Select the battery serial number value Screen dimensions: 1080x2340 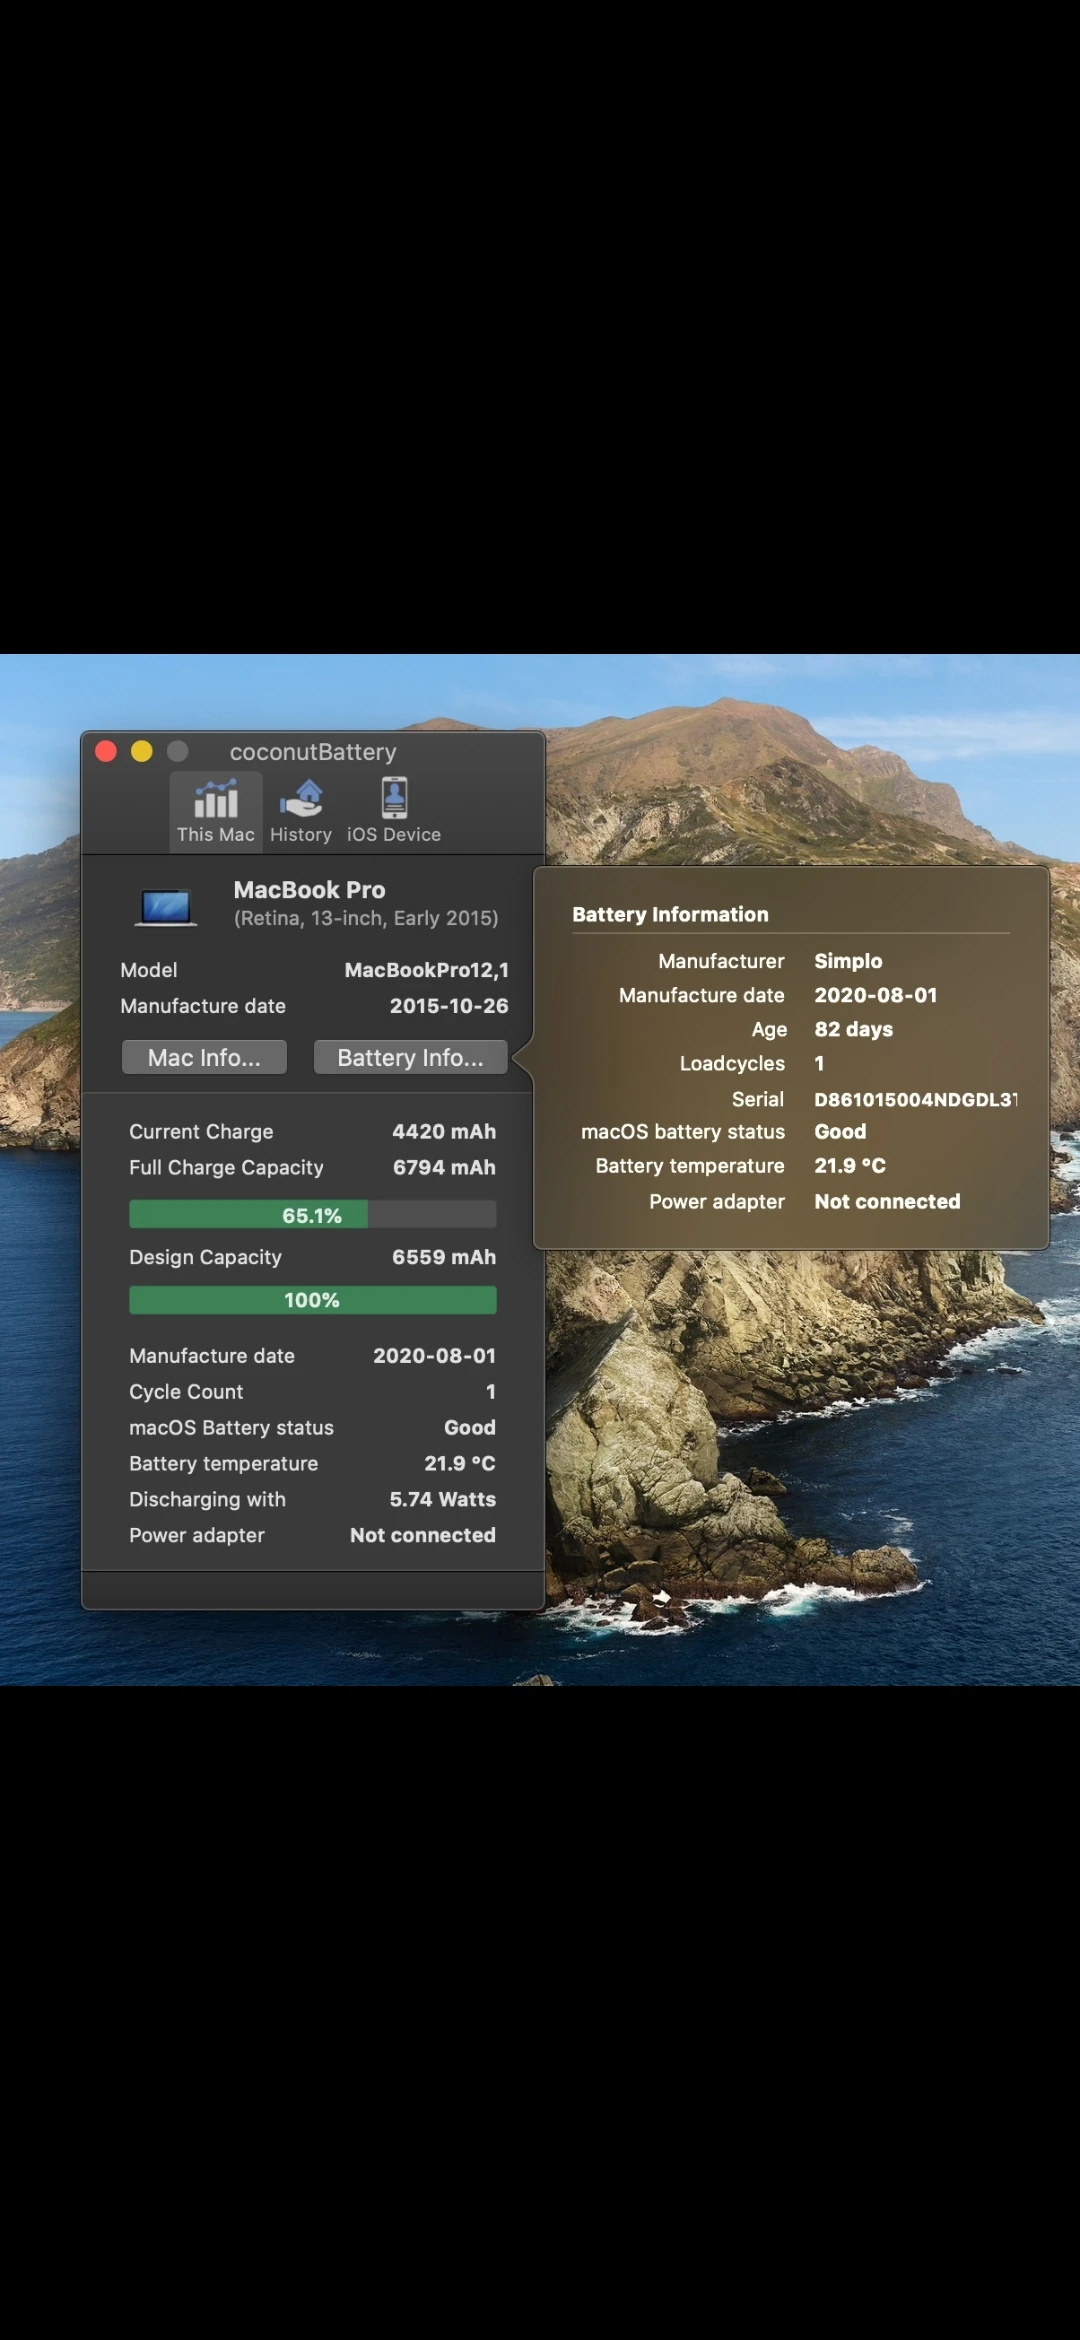915,1099
